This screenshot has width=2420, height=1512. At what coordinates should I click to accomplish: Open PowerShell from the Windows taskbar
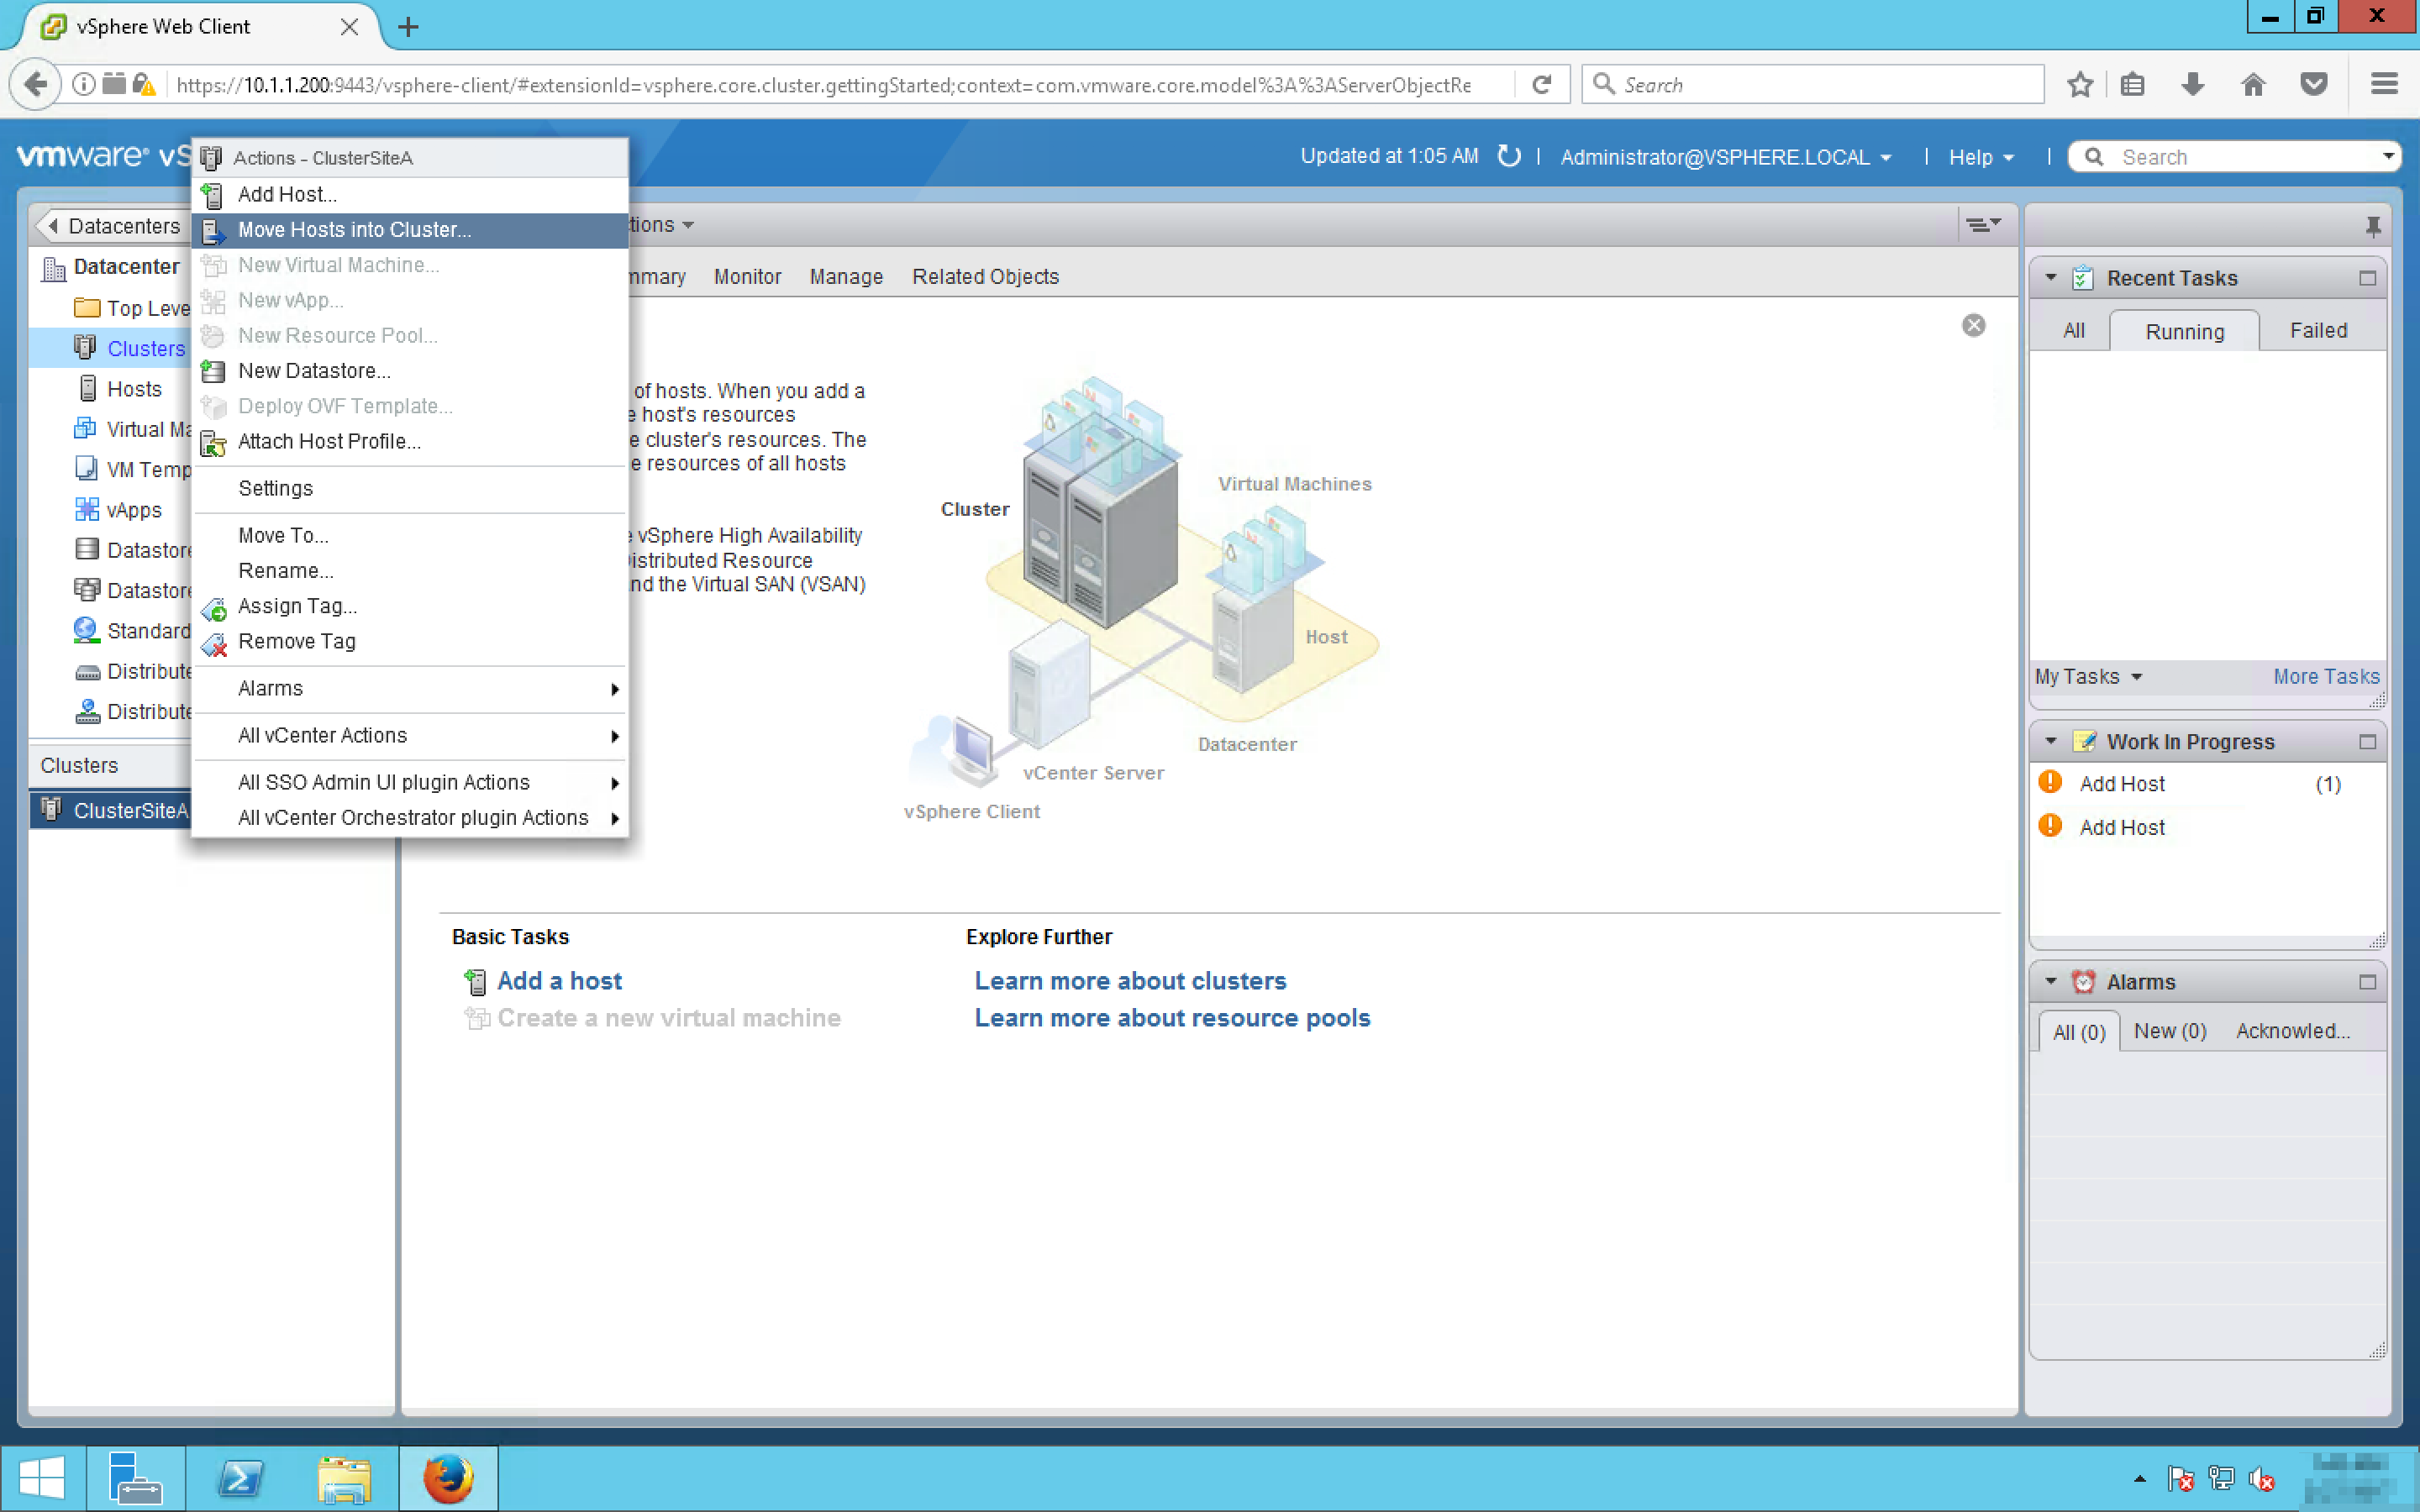click(240, 1478)
